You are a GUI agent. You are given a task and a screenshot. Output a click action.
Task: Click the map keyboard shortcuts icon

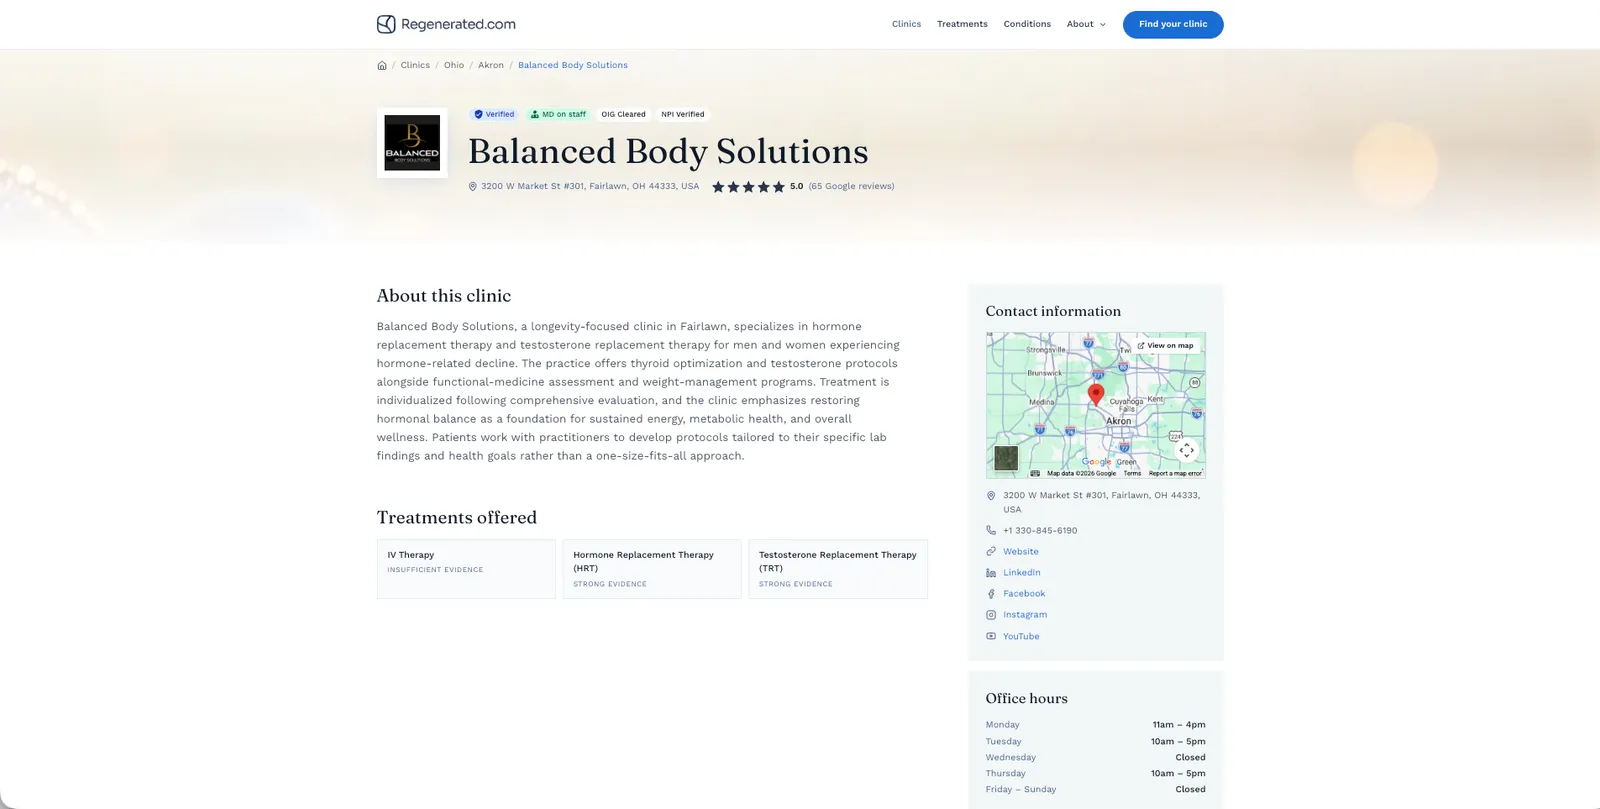coord(1035,473)
